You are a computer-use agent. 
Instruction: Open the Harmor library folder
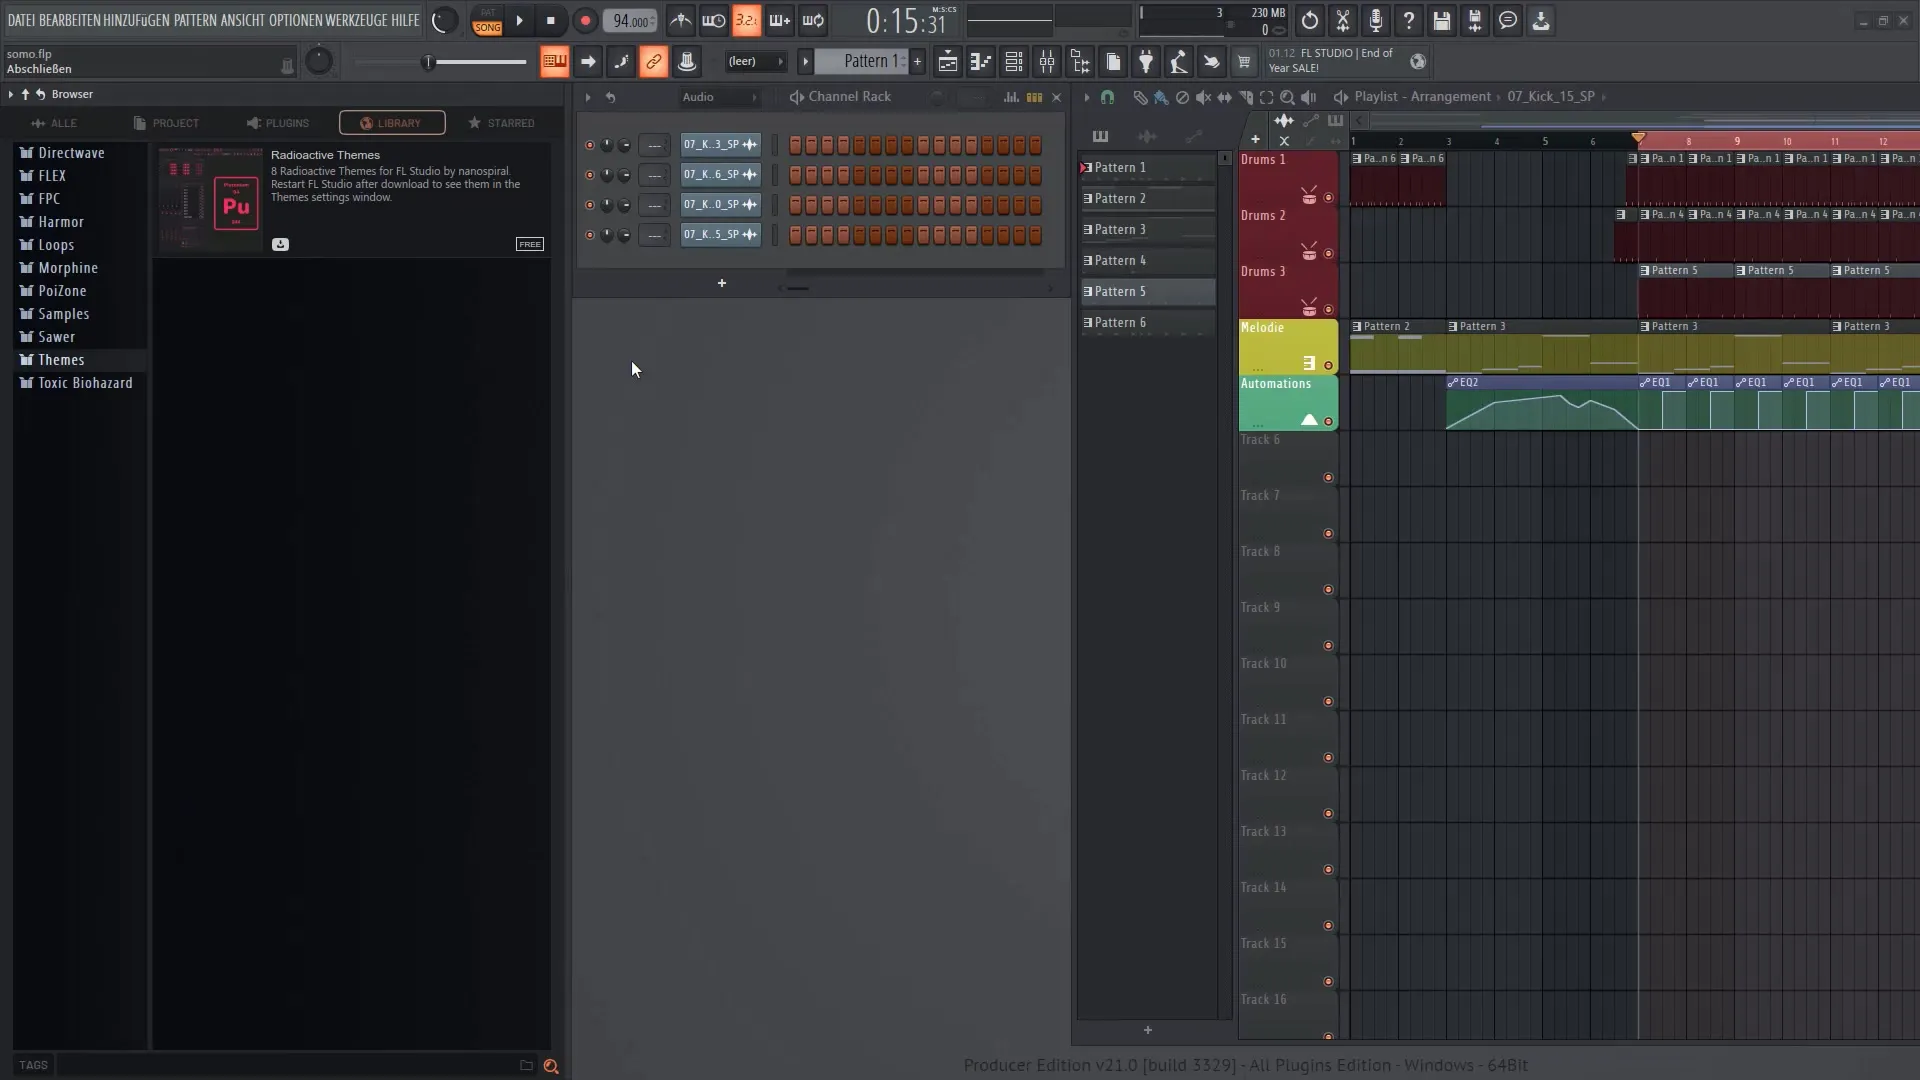(x=61, y=222)
